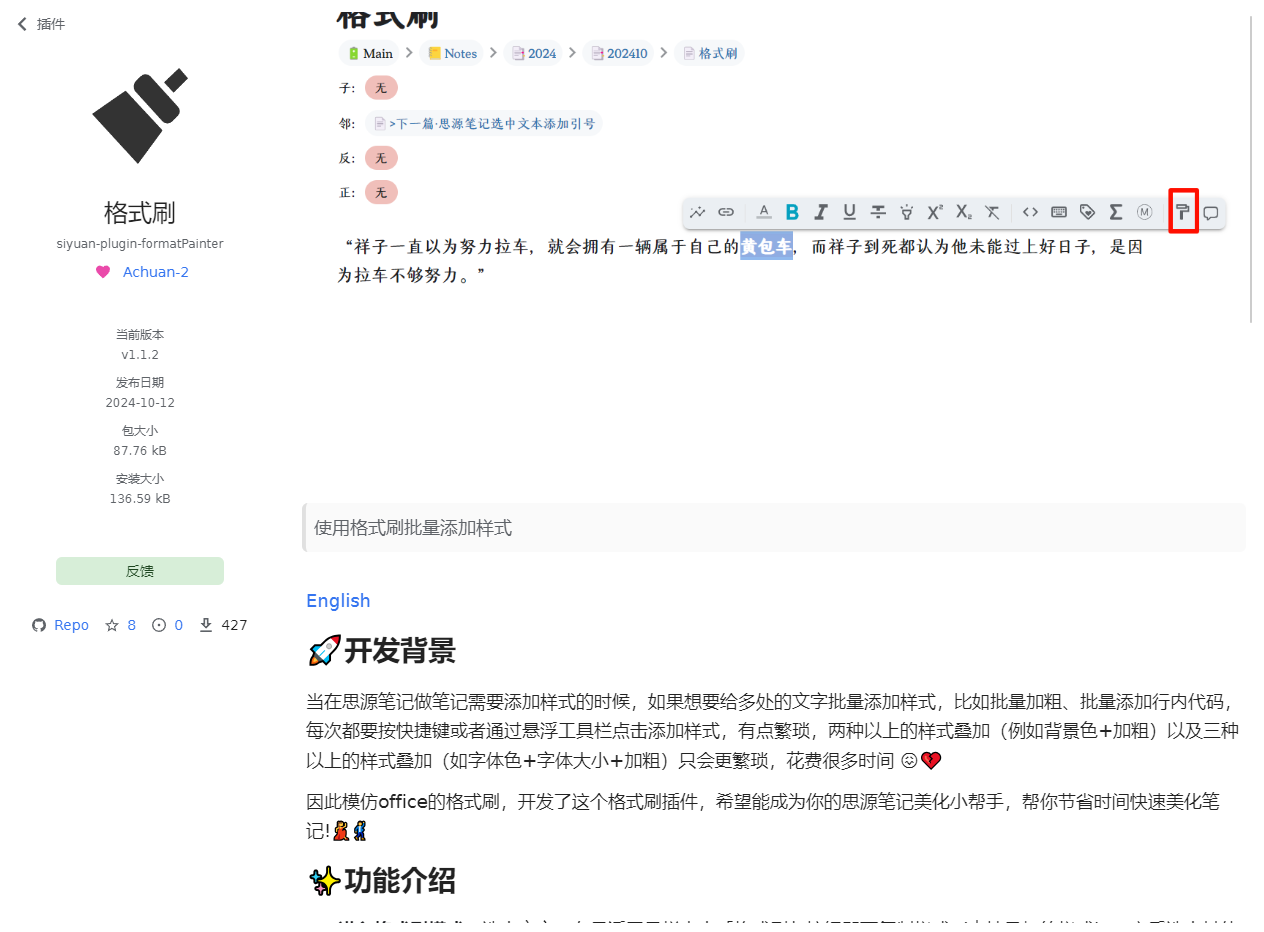Apply superscript X² formatting
Viewport: 1264px width, 932px height.
(935, 212)
